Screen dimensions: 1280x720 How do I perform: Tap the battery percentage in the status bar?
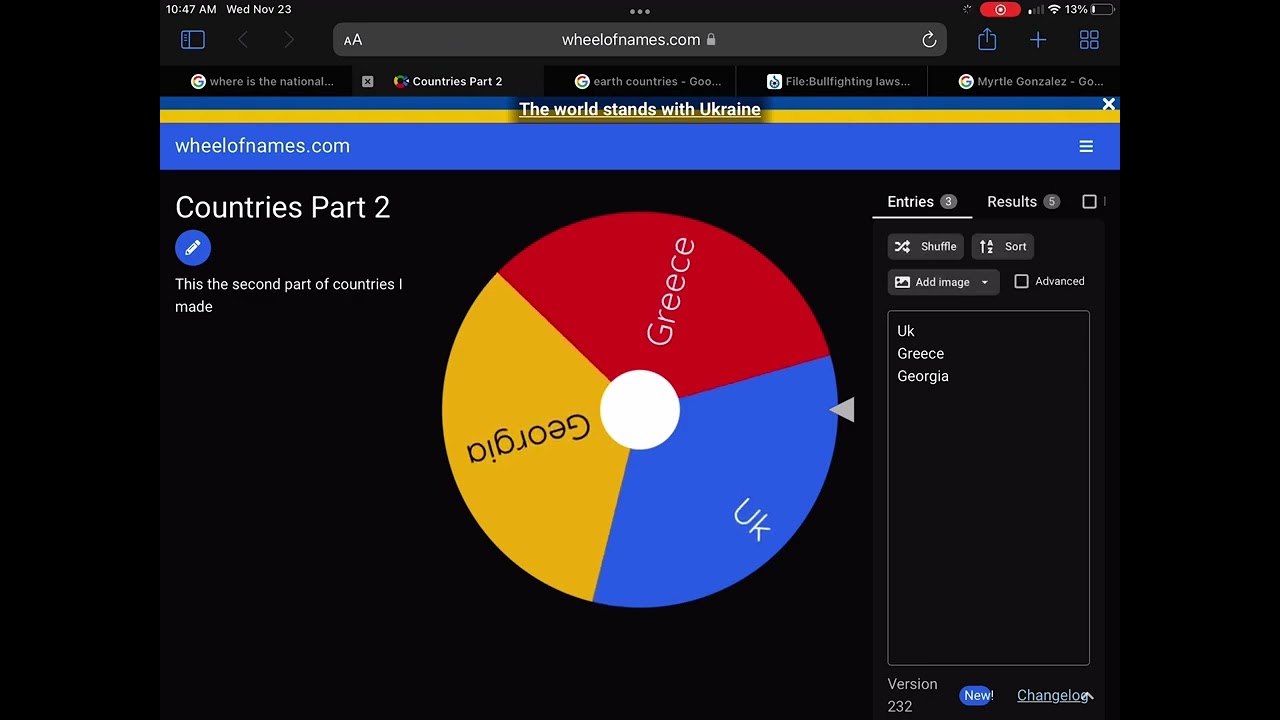1076,9
